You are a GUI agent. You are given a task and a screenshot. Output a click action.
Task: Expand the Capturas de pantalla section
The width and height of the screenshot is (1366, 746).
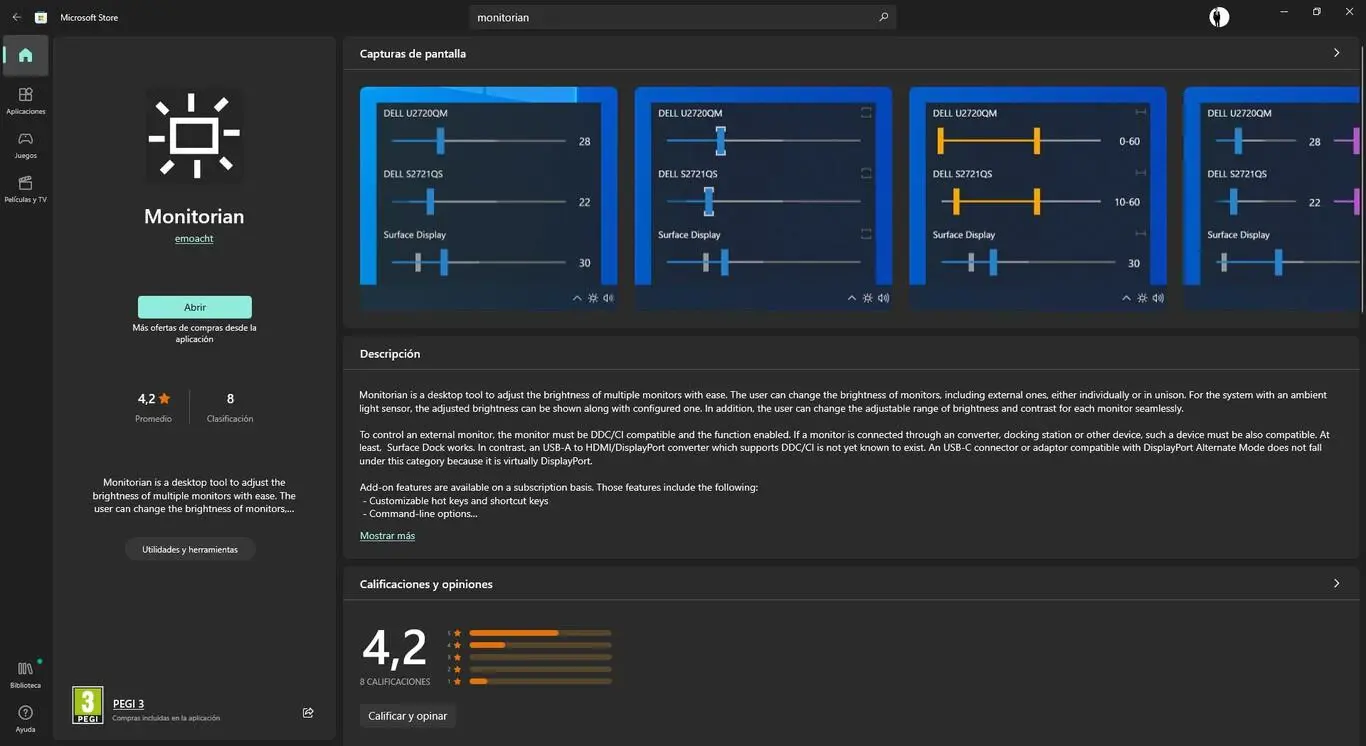(x=1336, y=53)
